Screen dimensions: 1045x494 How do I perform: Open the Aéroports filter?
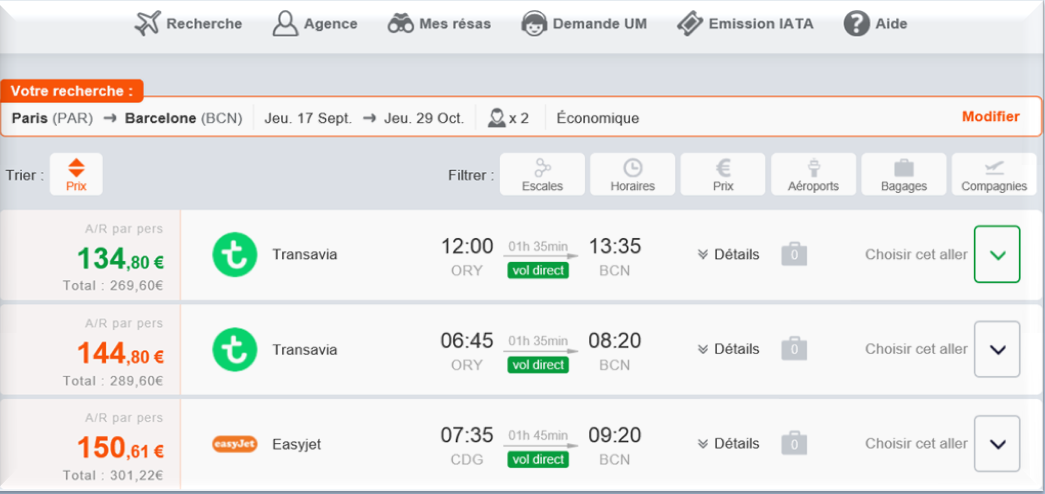813,174
